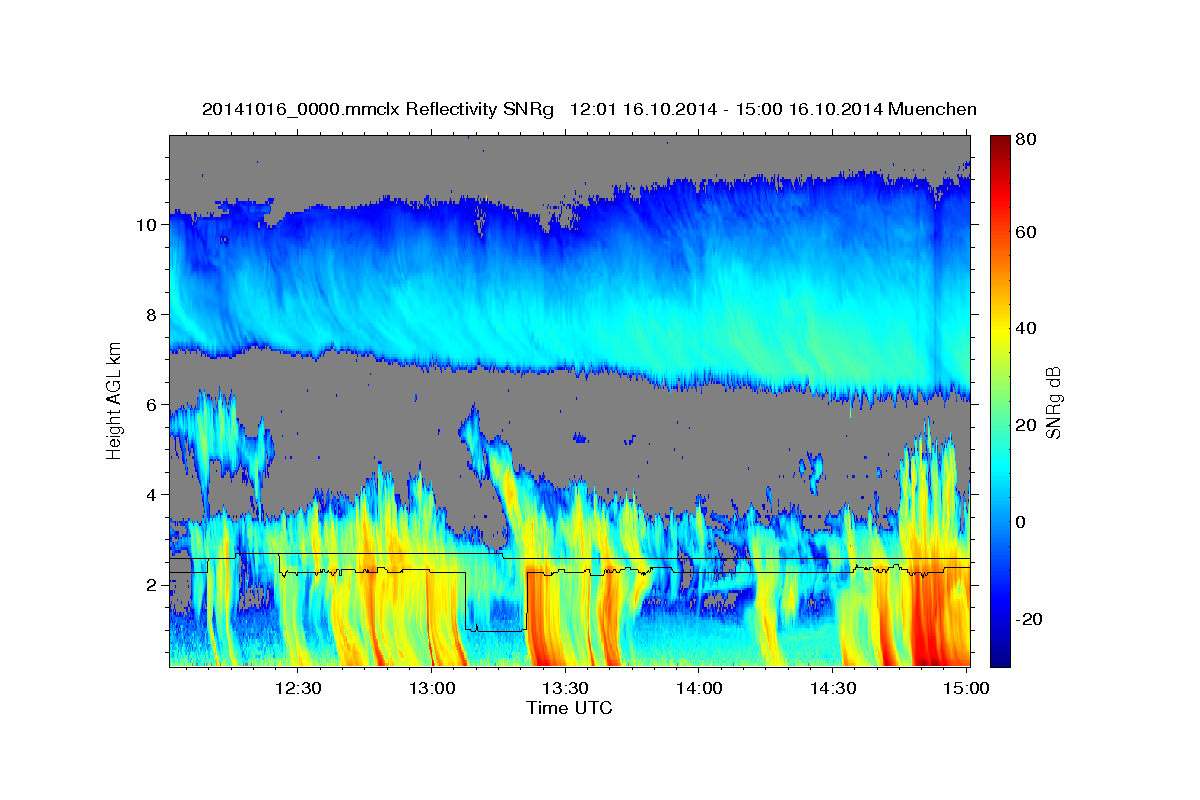Select the 14:00 time tick label
The image size is (1200, 800).
tap(699, 688)
